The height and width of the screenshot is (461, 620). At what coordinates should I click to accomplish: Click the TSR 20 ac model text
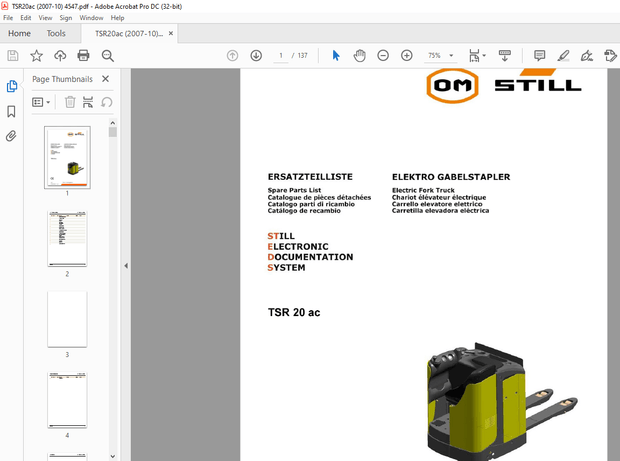tap(294, 312)
